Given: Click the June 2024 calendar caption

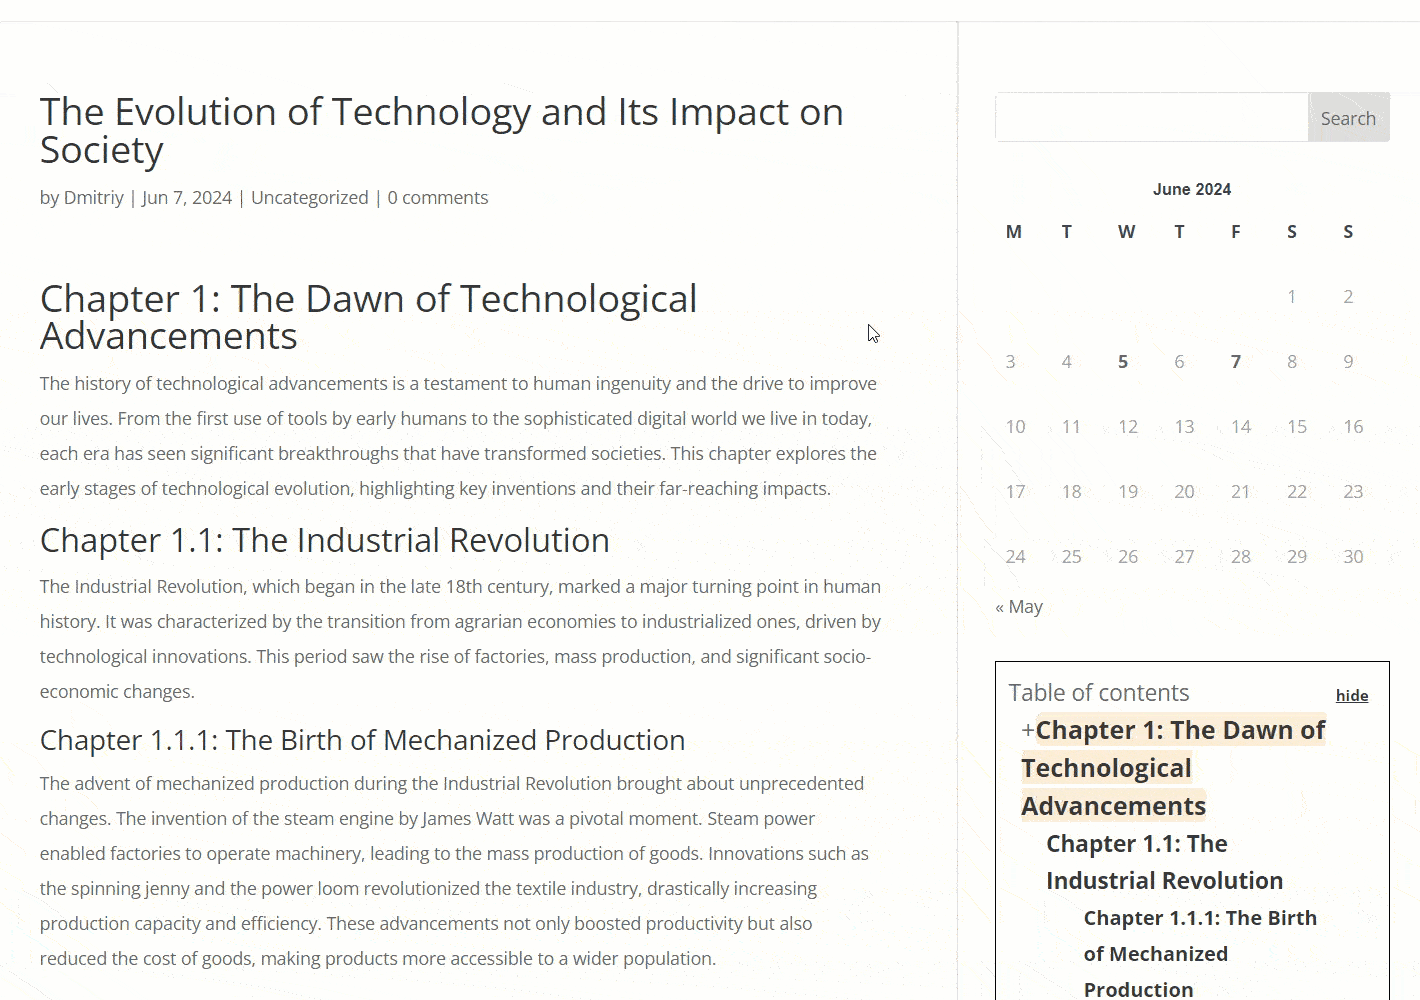Looking at the screenshot, I should (x=1192, y=189).
